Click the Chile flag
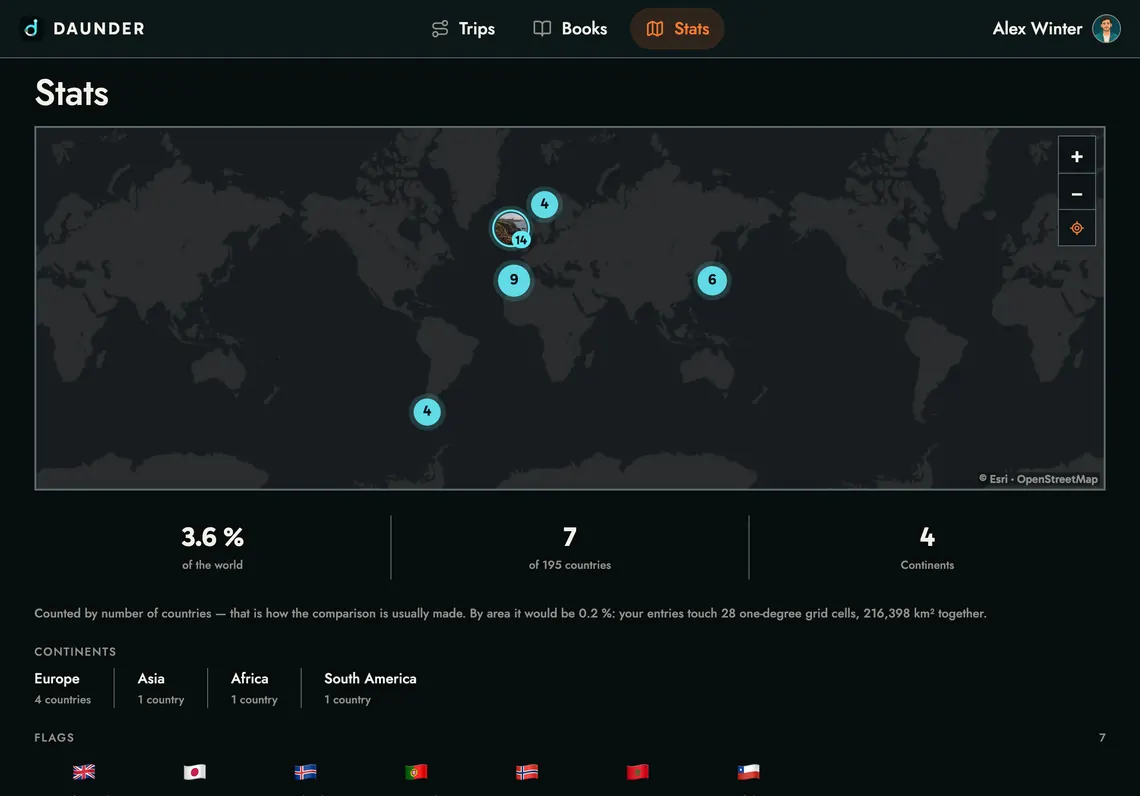 click(x=748, y=772)
